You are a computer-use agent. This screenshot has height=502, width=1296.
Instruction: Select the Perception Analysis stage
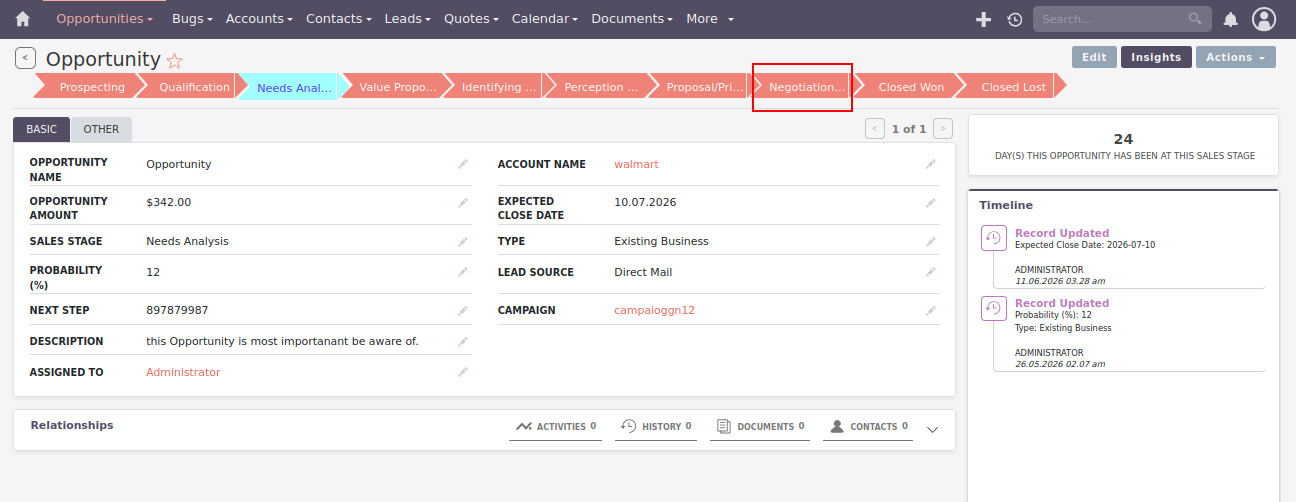point(601,87)
